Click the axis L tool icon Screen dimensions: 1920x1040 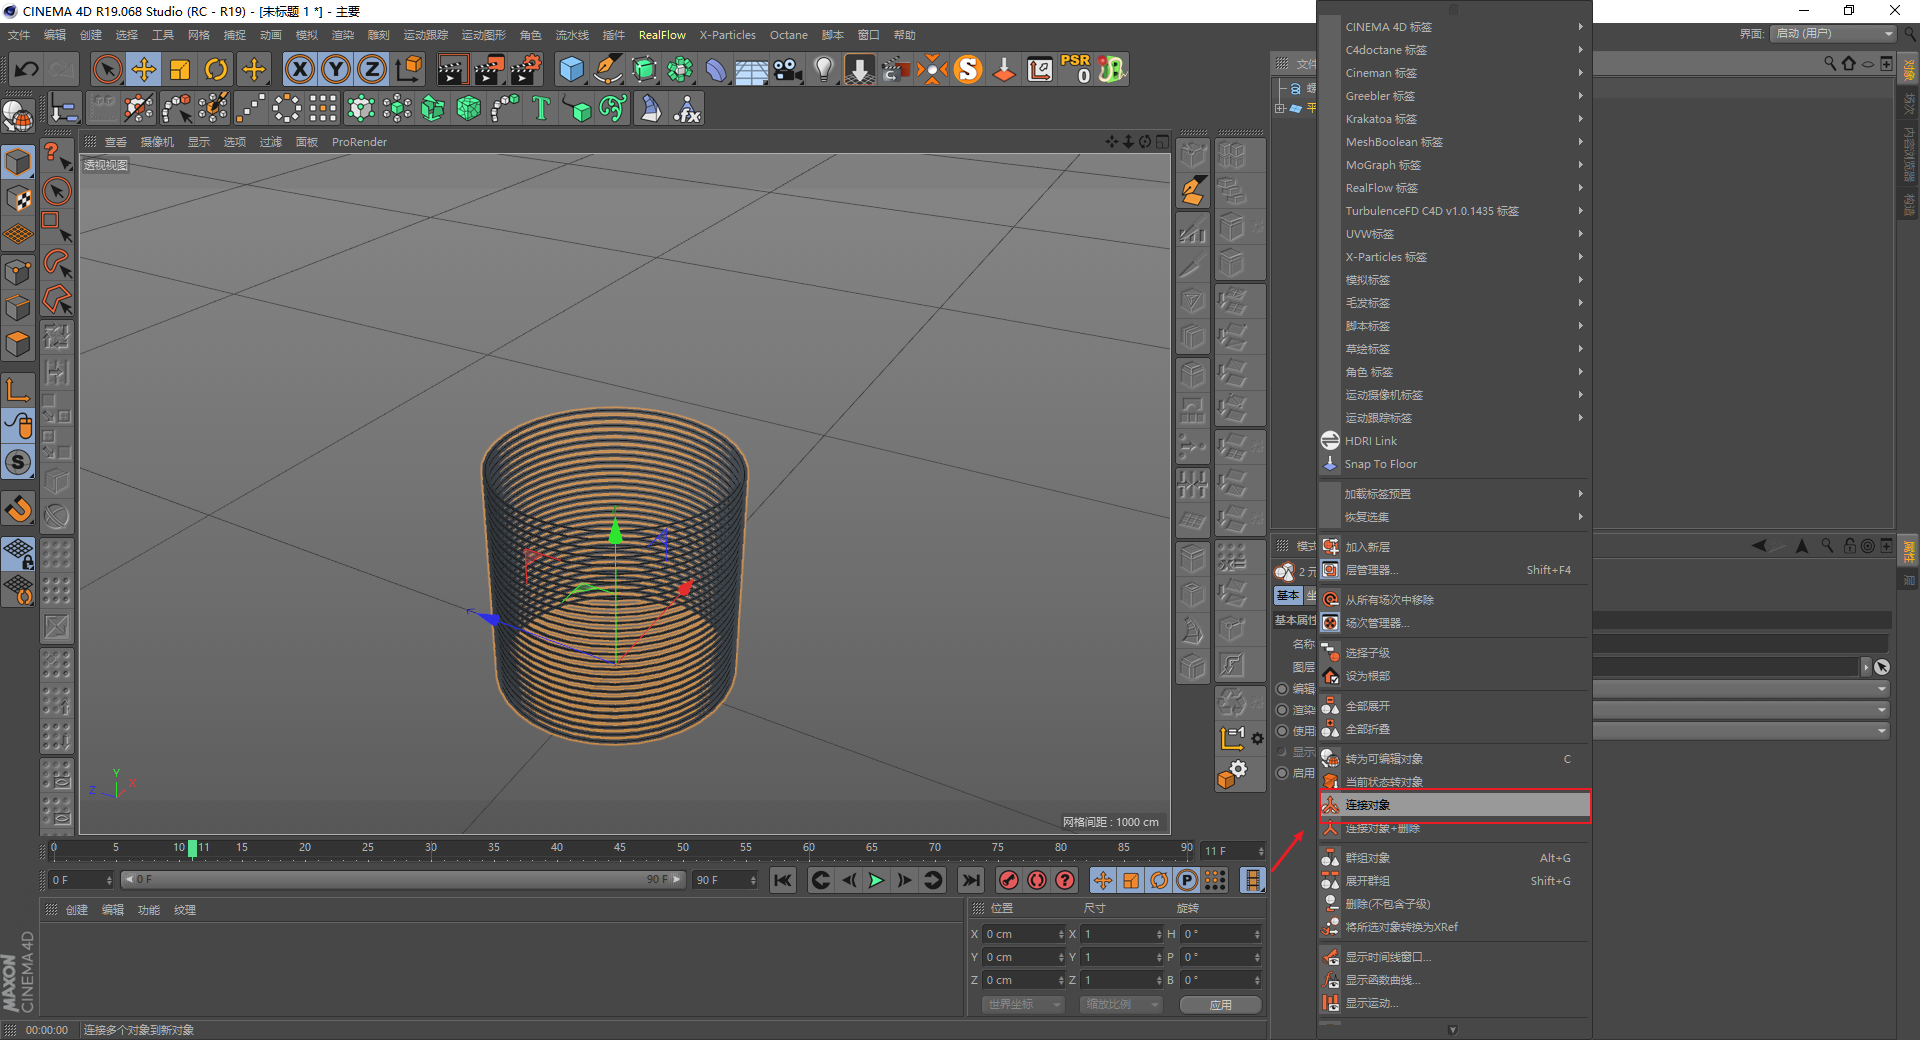[19, 389]
